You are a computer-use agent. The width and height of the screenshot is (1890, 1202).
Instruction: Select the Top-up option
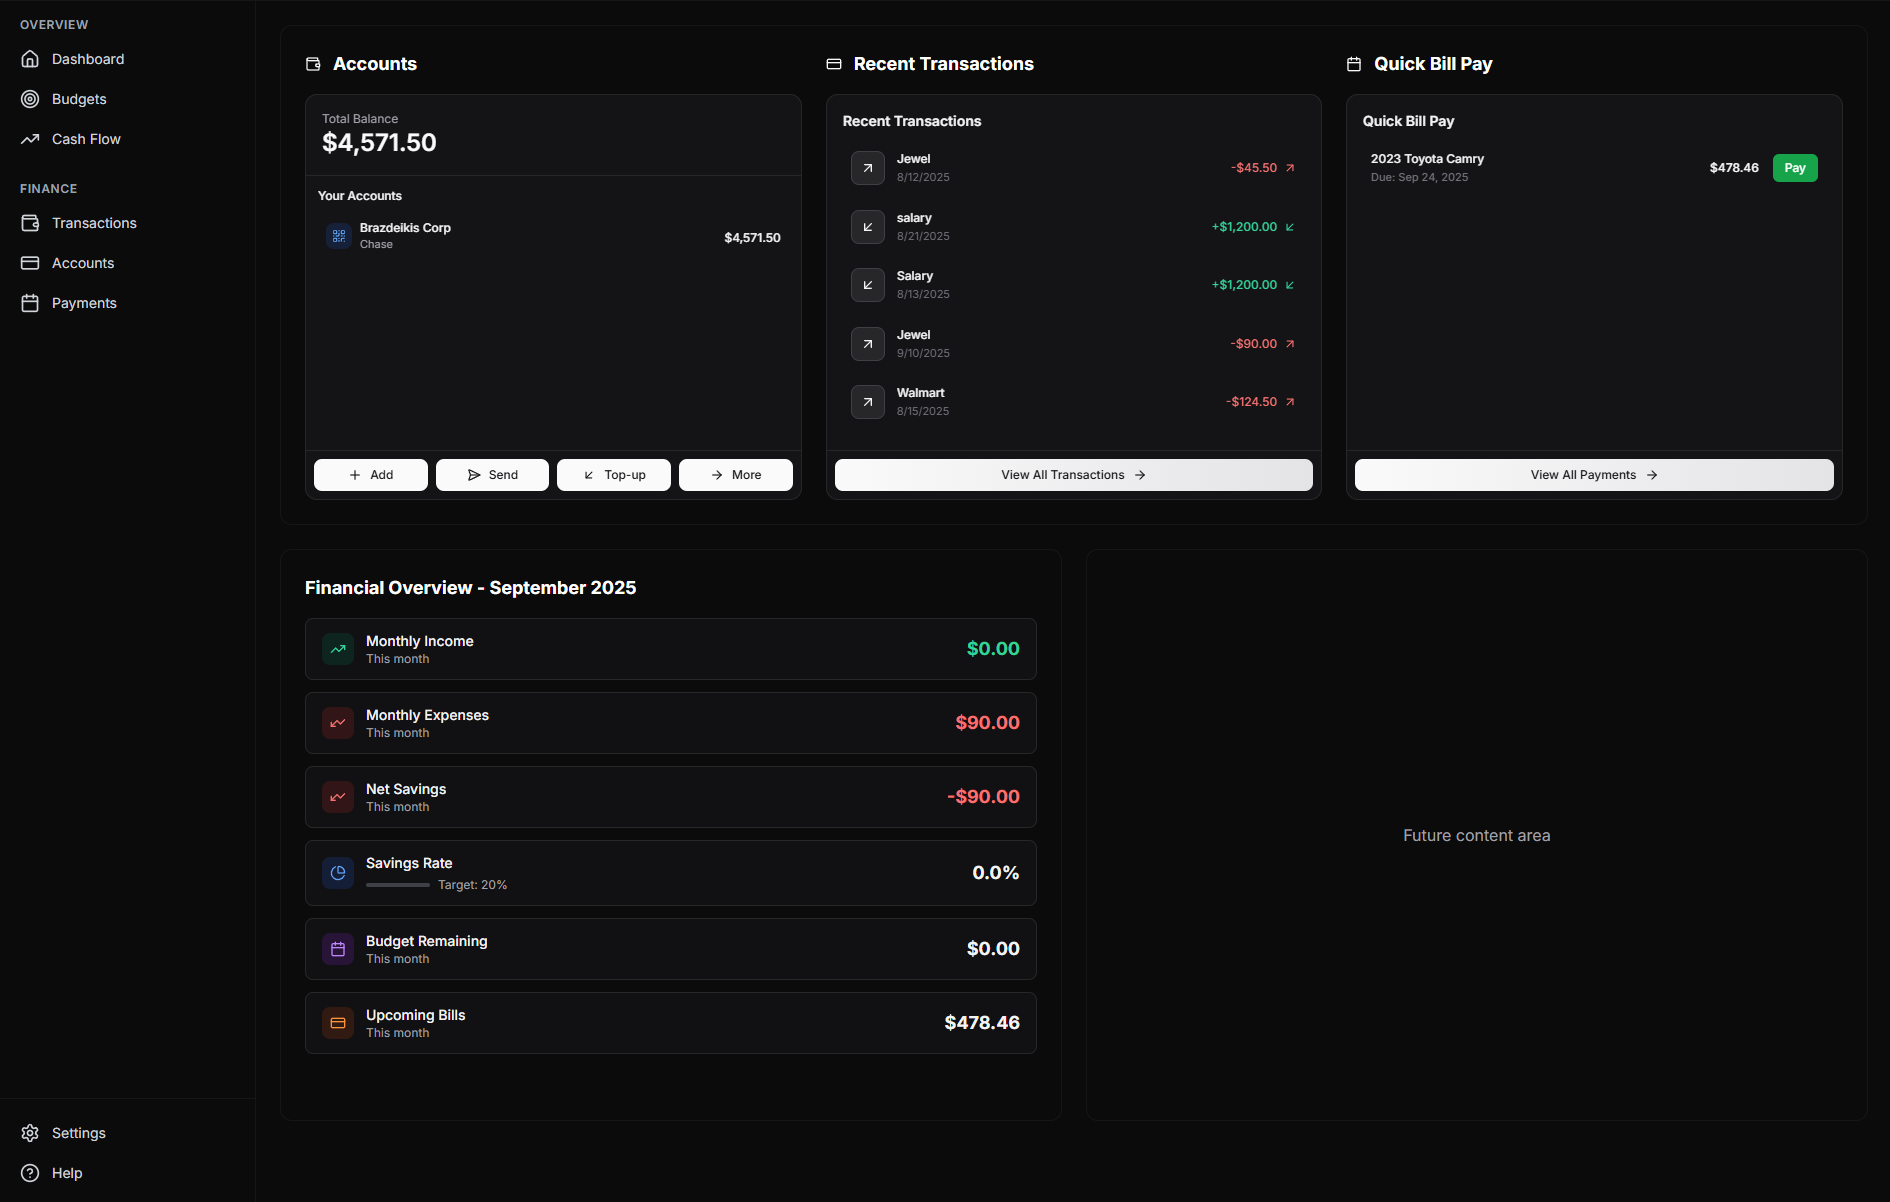click(613, 475)
